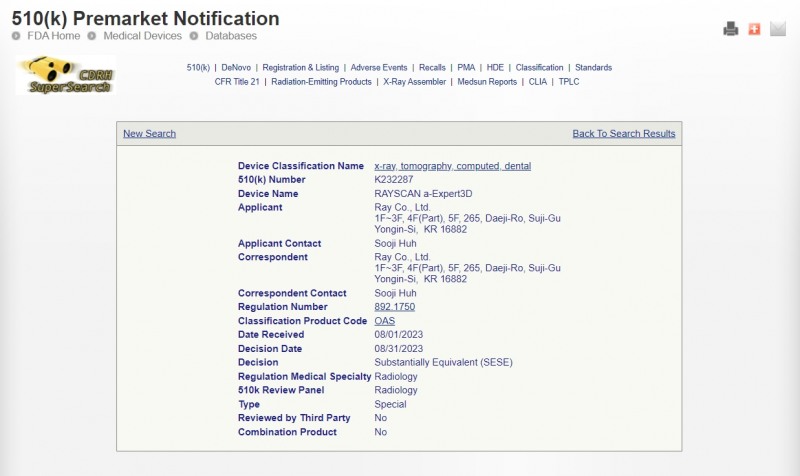The width and height of the screenshot is (800, 476).
Task: Open Databases breadcrumb link
Action: click(x=231, y=36)
